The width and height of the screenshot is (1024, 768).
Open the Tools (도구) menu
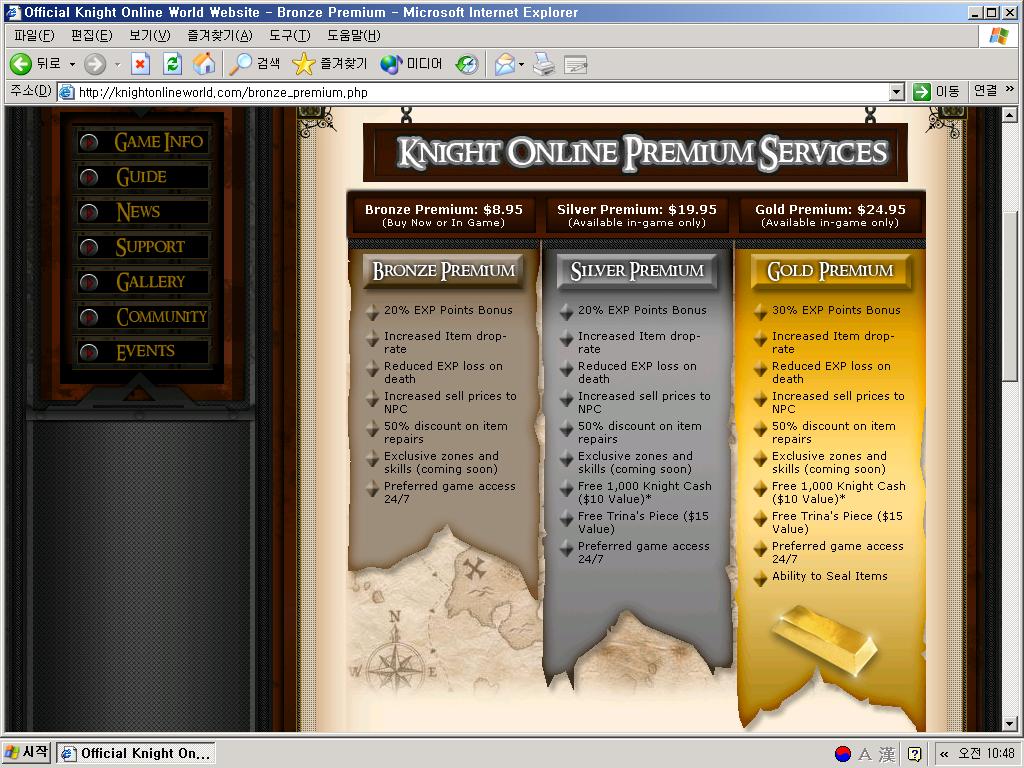coord(289,35)
